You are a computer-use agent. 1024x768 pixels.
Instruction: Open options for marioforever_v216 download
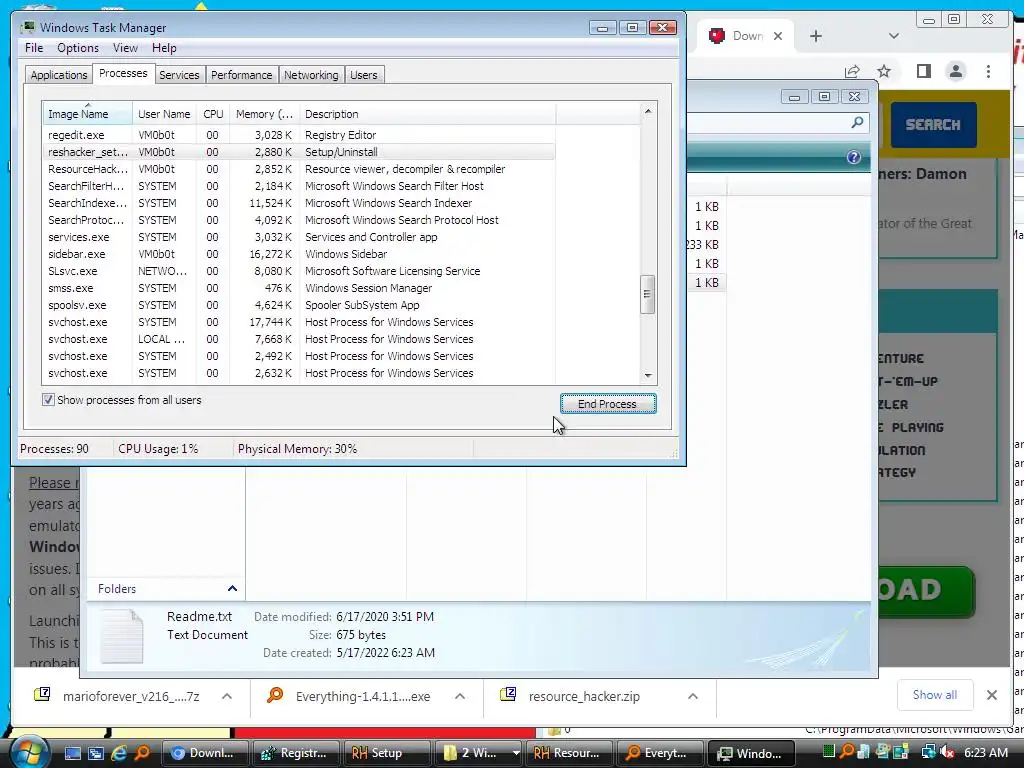[x=227, y=696]
